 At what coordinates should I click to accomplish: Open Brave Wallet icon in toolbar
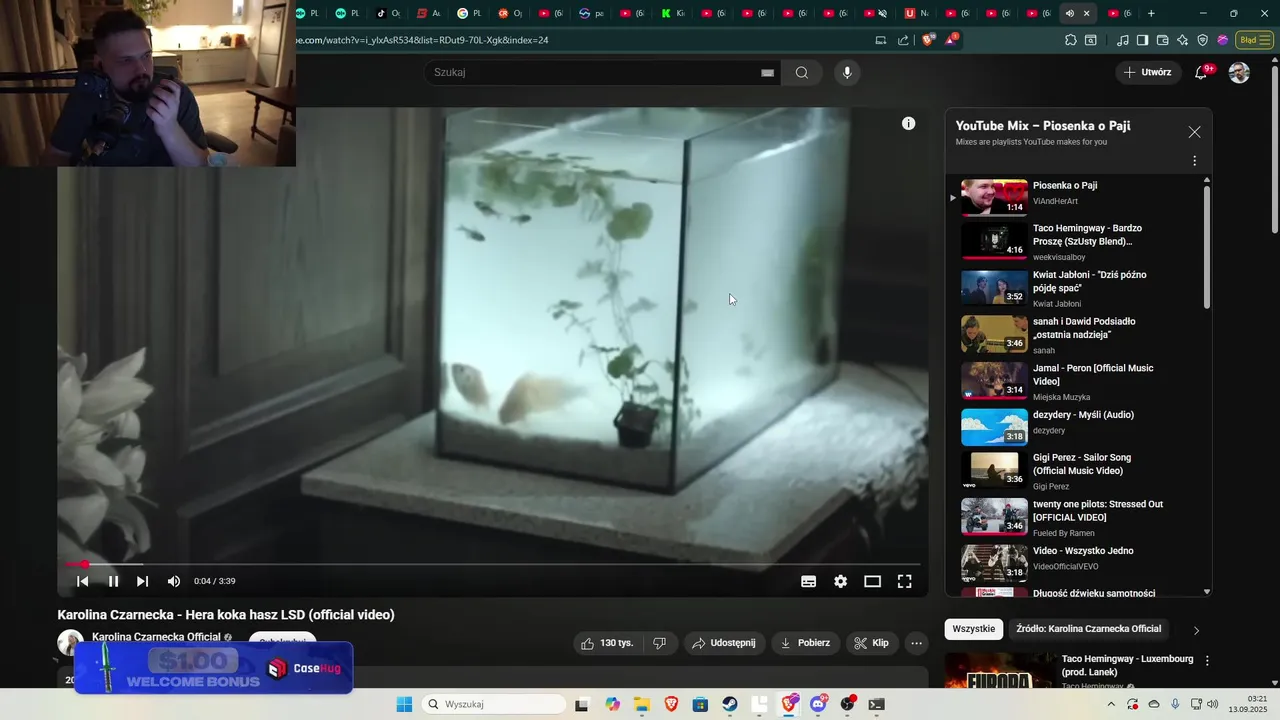click(1162, 40)
